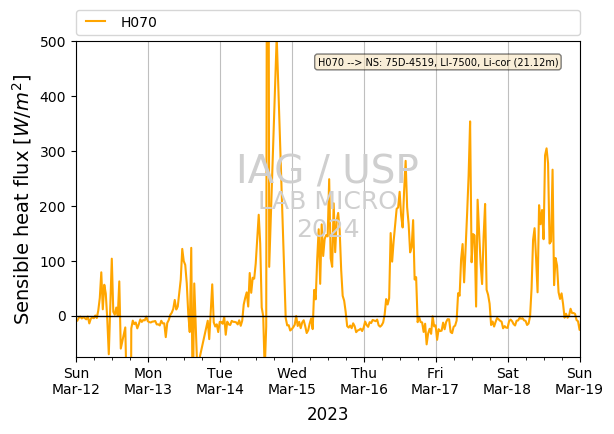Screen dimensions: 614x434
Task: Click the Tue Mar-14 date label
Action: pos(220,381)
